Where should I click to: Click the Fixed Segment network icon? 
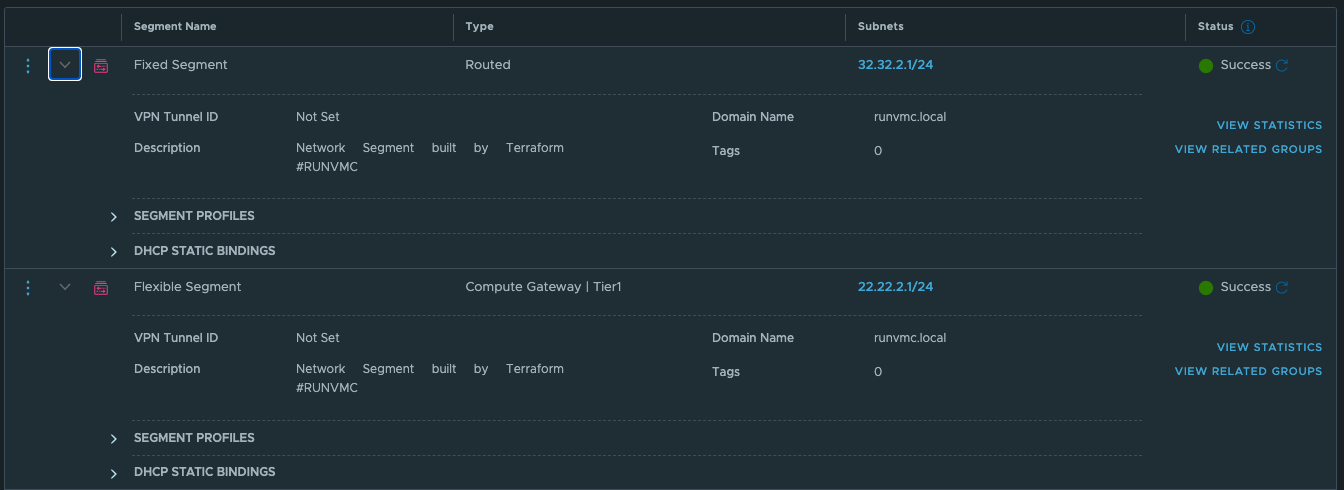[101, 66]
